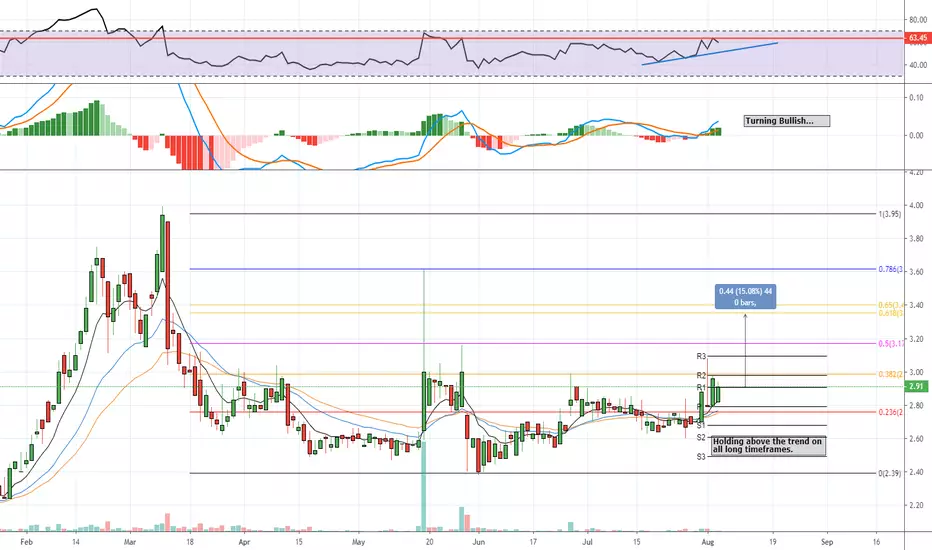Screen dimensions: 932x550
Task: Click the R1 pivot resistance label
Action: pos(701,388)
